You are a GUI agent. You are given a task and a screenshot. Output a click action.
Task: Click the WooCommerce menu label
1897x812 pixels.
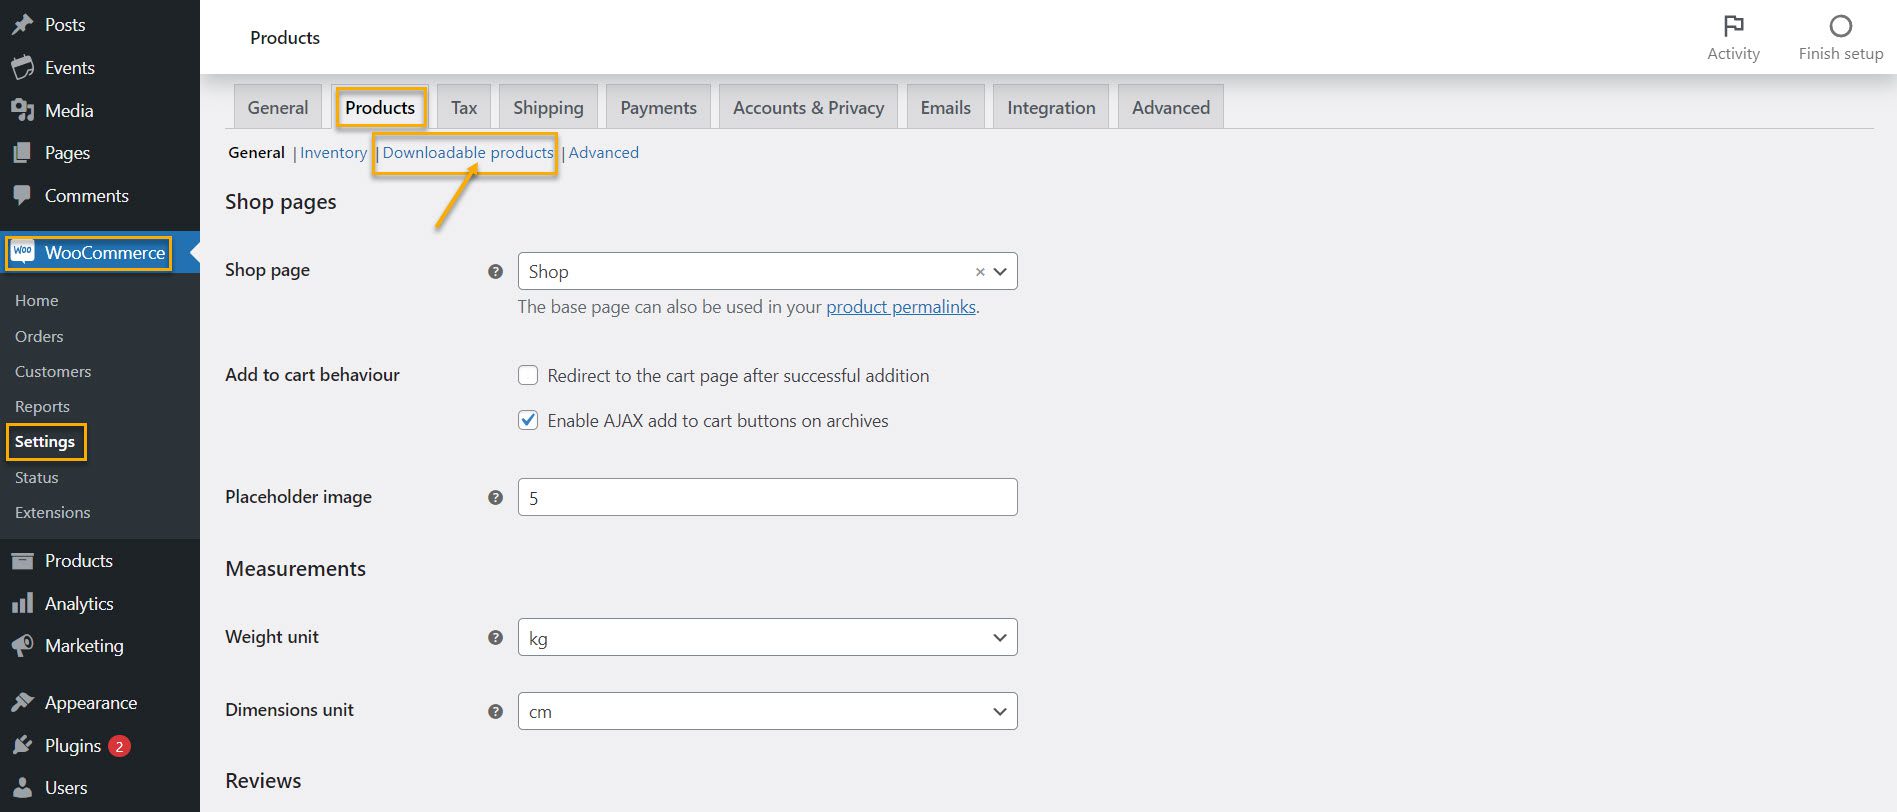pos(105,252)
